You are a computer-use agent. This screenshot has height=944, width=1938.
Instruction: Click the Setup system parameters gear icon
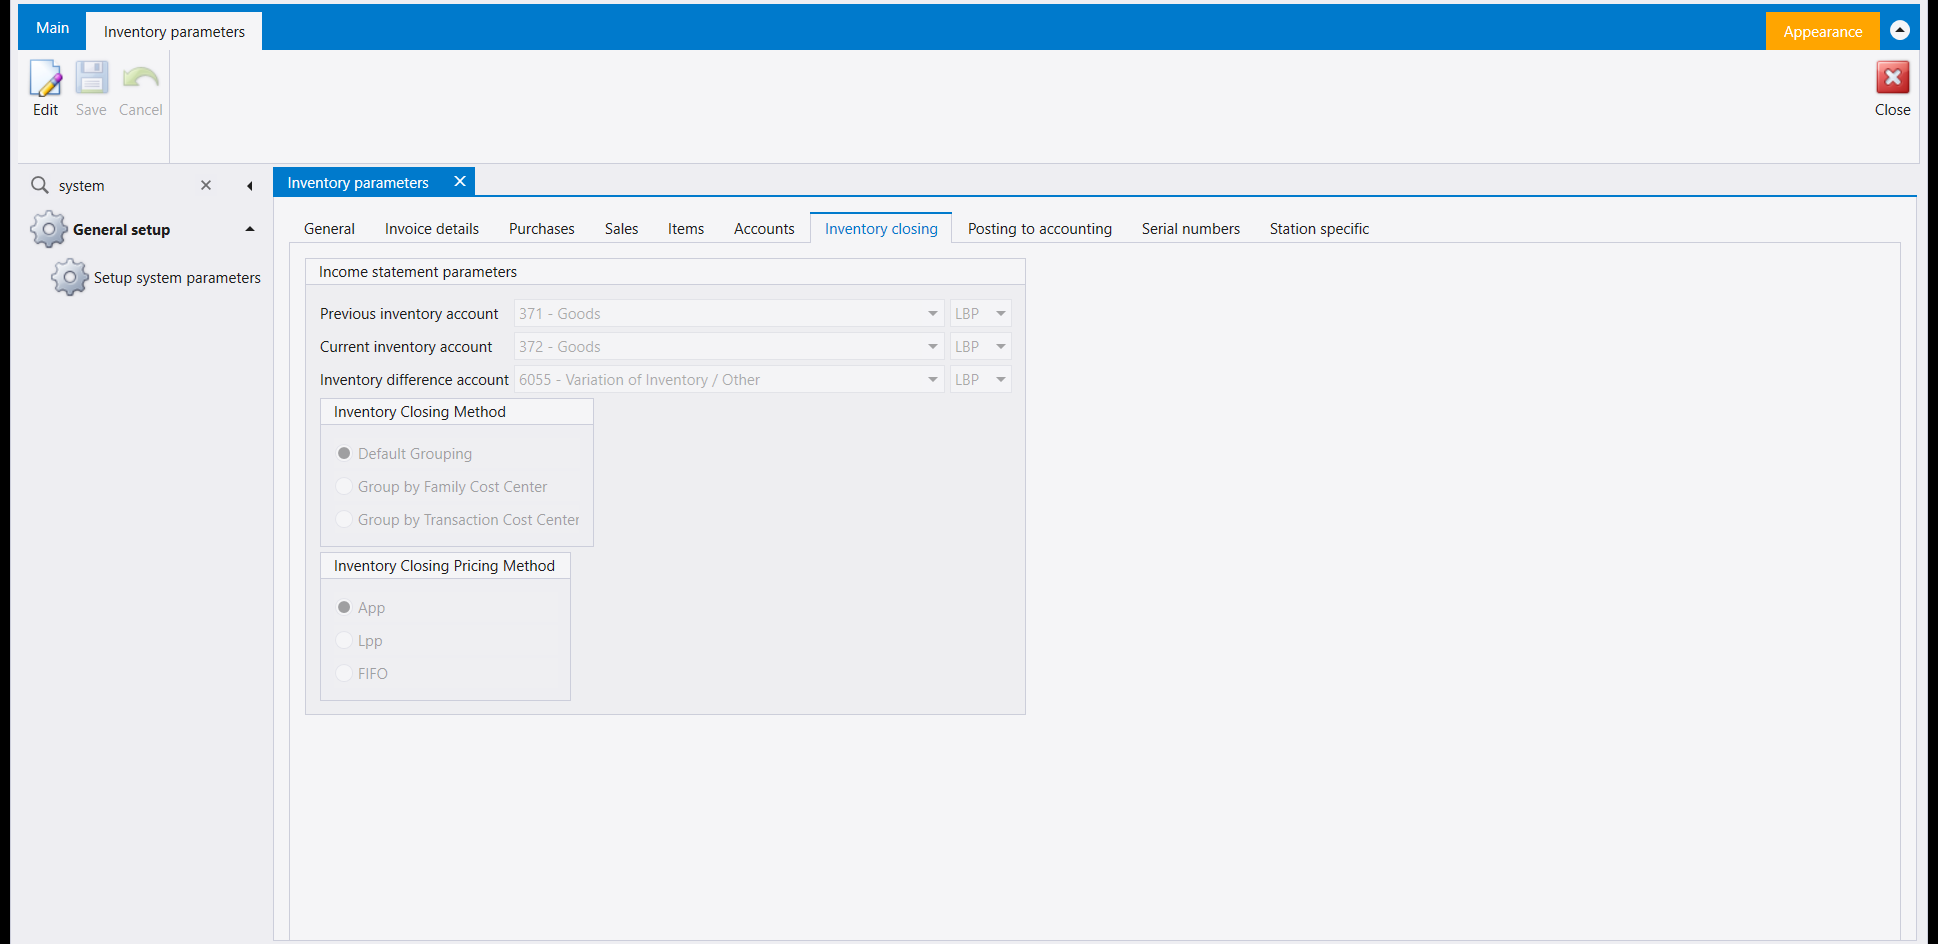[x=69, y=277]
